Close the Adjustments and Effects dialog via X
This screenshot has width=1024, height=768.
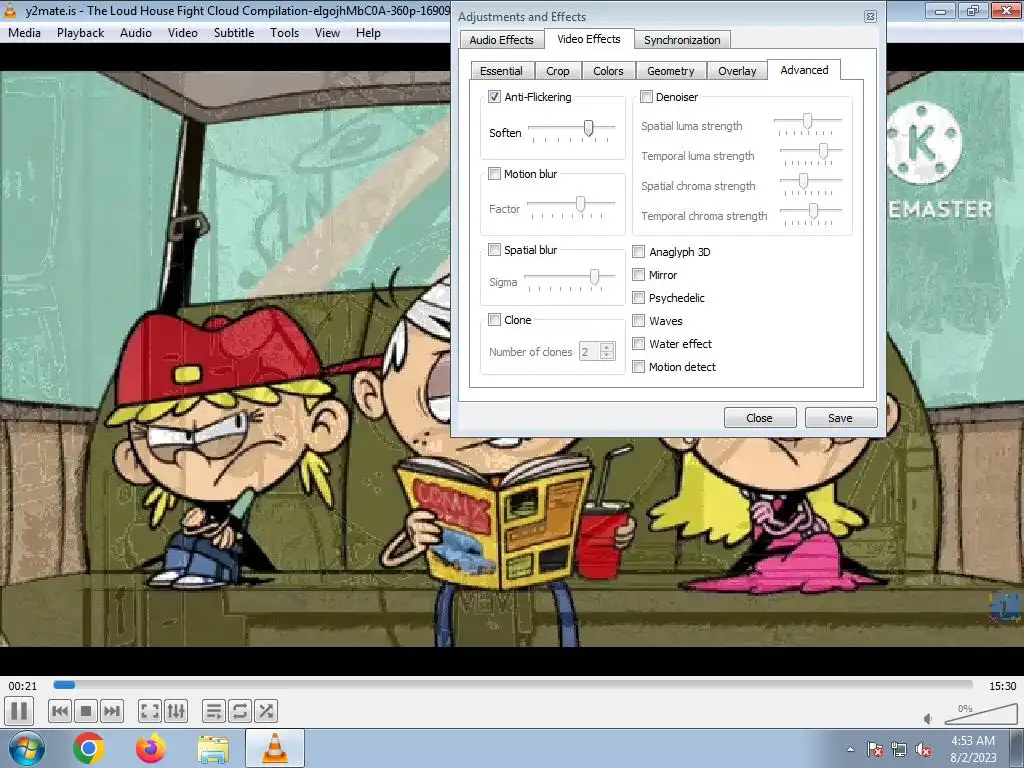(870, 16)
